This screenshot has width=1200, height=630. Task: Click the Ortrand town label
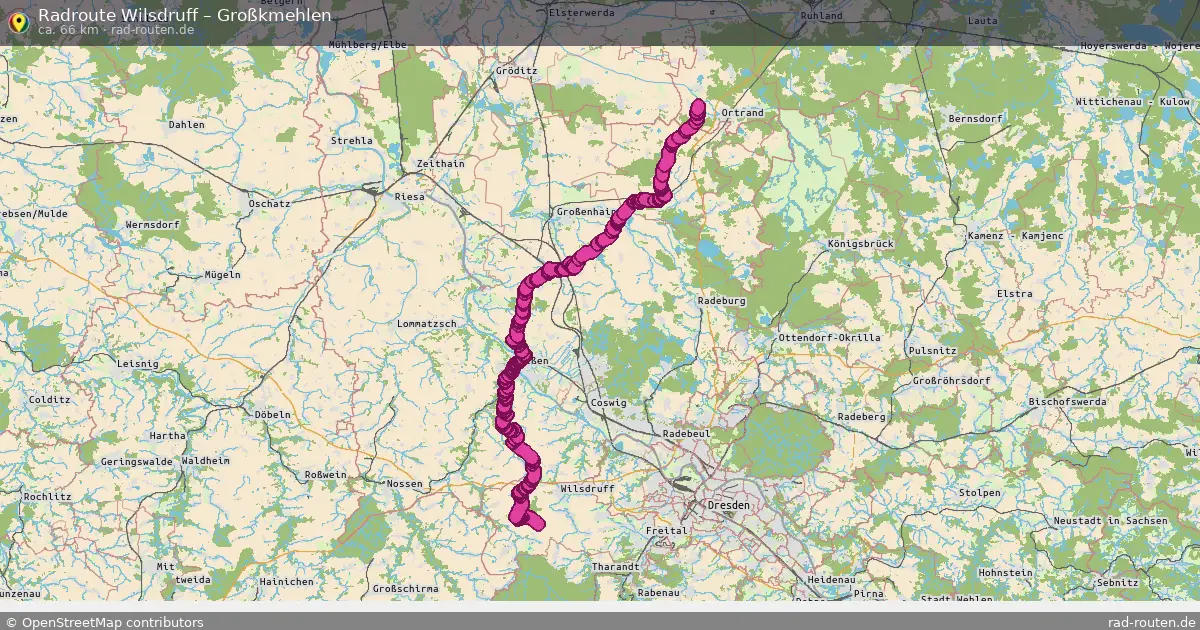742,113
